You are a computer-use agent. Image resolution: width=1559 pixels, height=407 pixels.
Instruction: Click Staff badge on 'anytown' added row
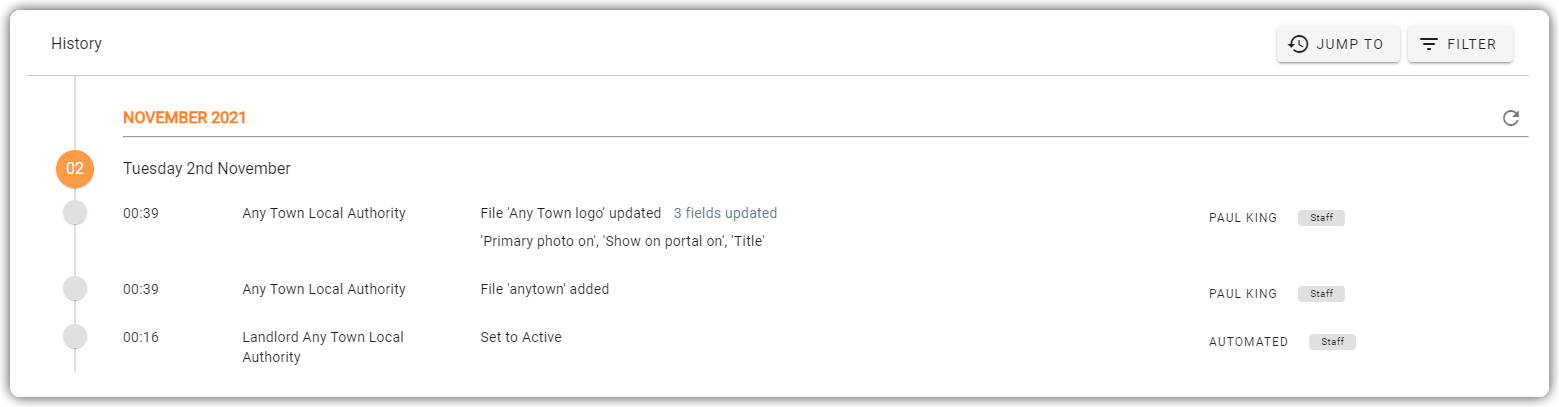click(1321, 294)
